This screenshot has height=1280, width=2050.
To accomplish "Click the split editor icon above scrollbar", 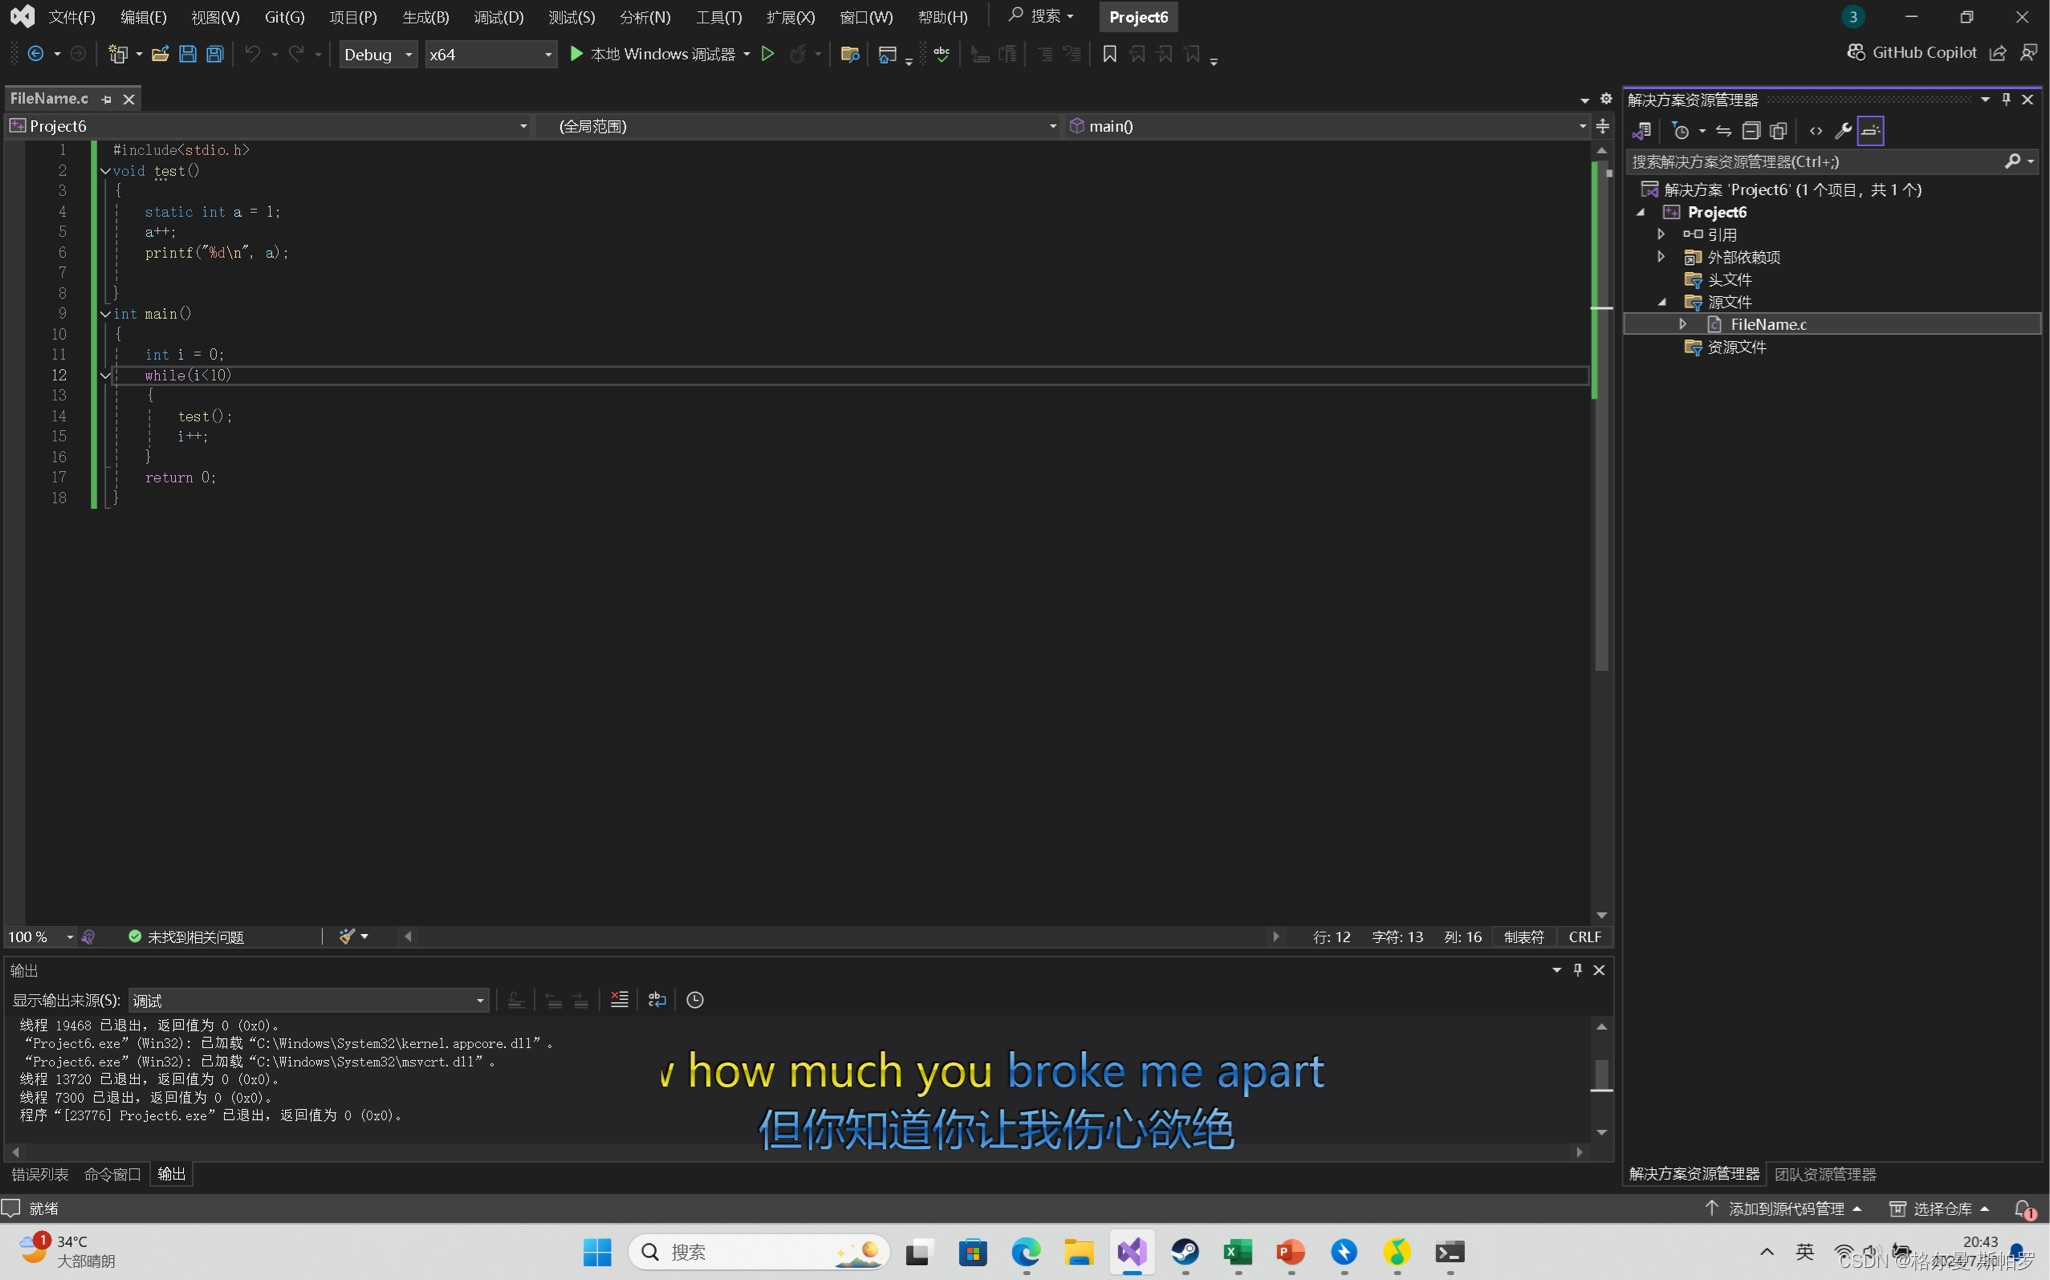I will pos(1602,126).
